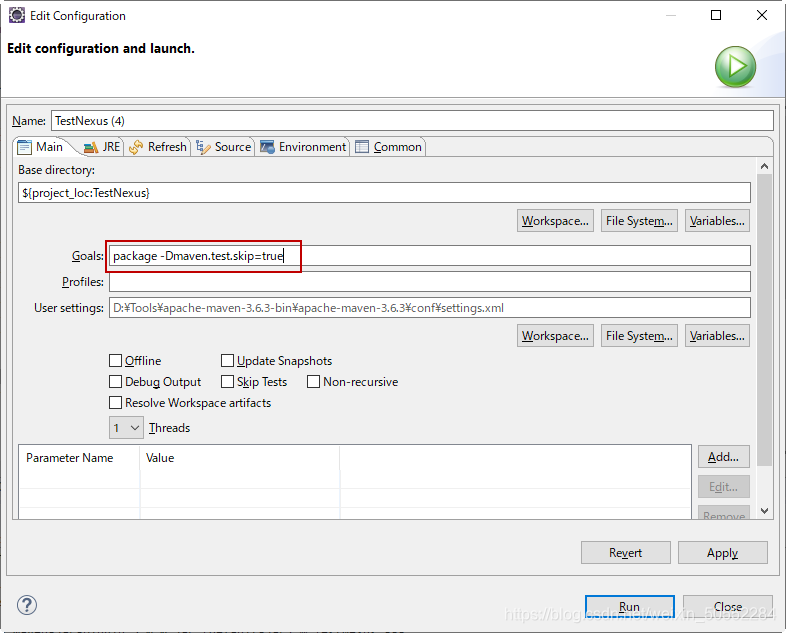Enable the Offline checkbox
786x633 pixels.
point(115,360)
